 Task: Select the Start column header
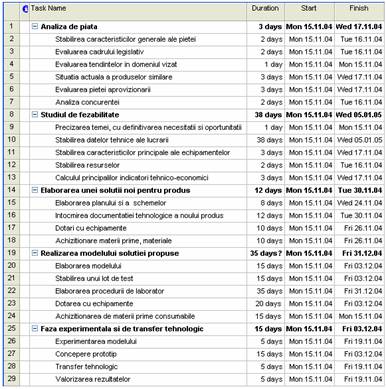point(309,12)
